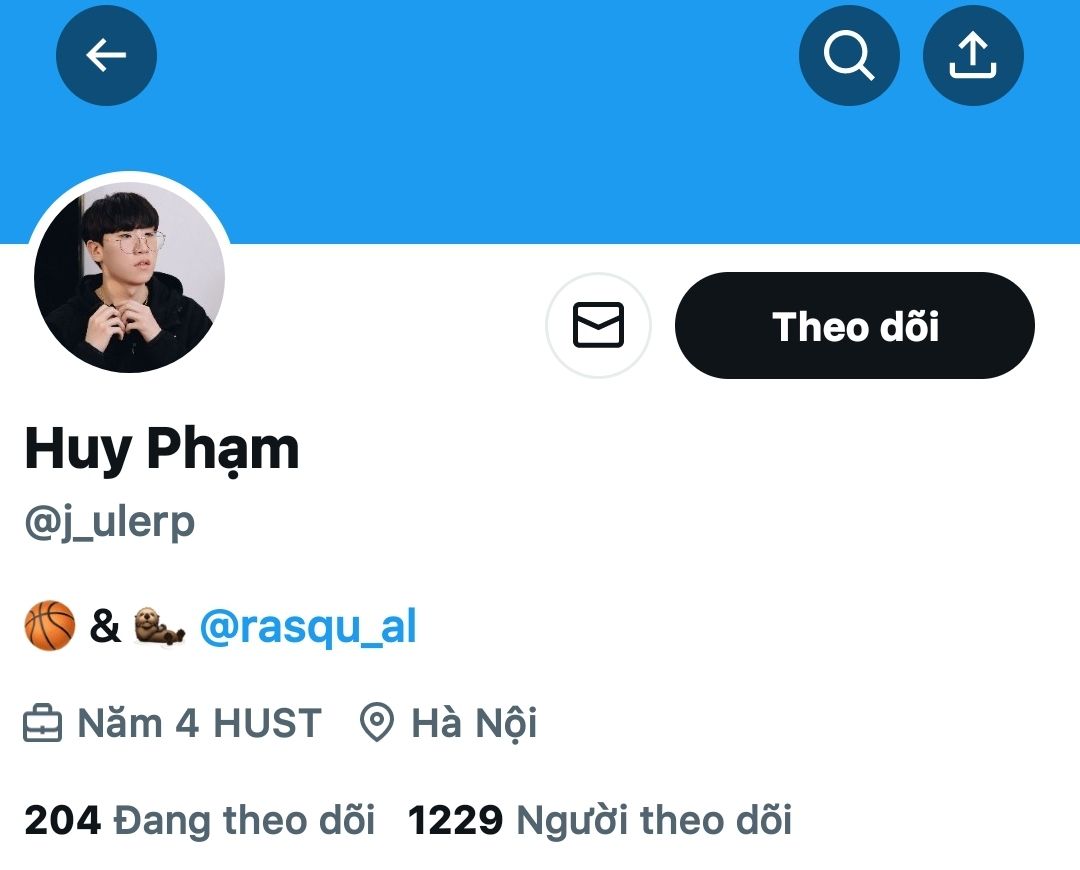Click the basketball emoji in bio
Viewport: 1080px width, 870px height.
point(50,625)
